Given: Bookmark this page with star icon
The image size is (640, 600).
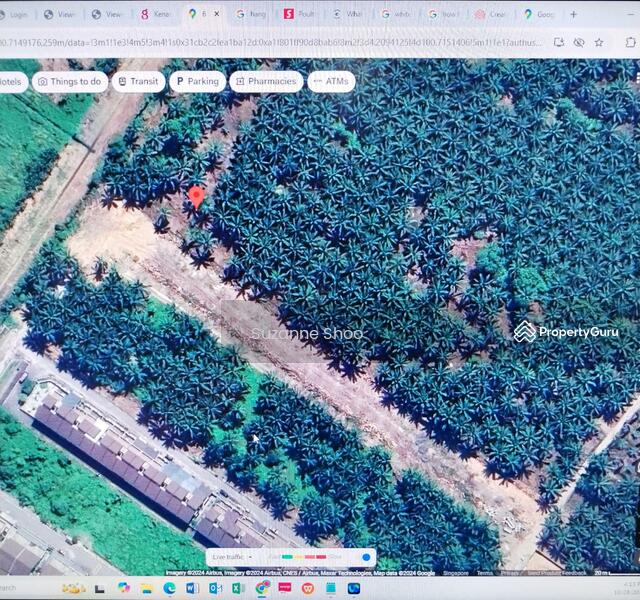Looking at the screenshot, I should coord(598,43).
